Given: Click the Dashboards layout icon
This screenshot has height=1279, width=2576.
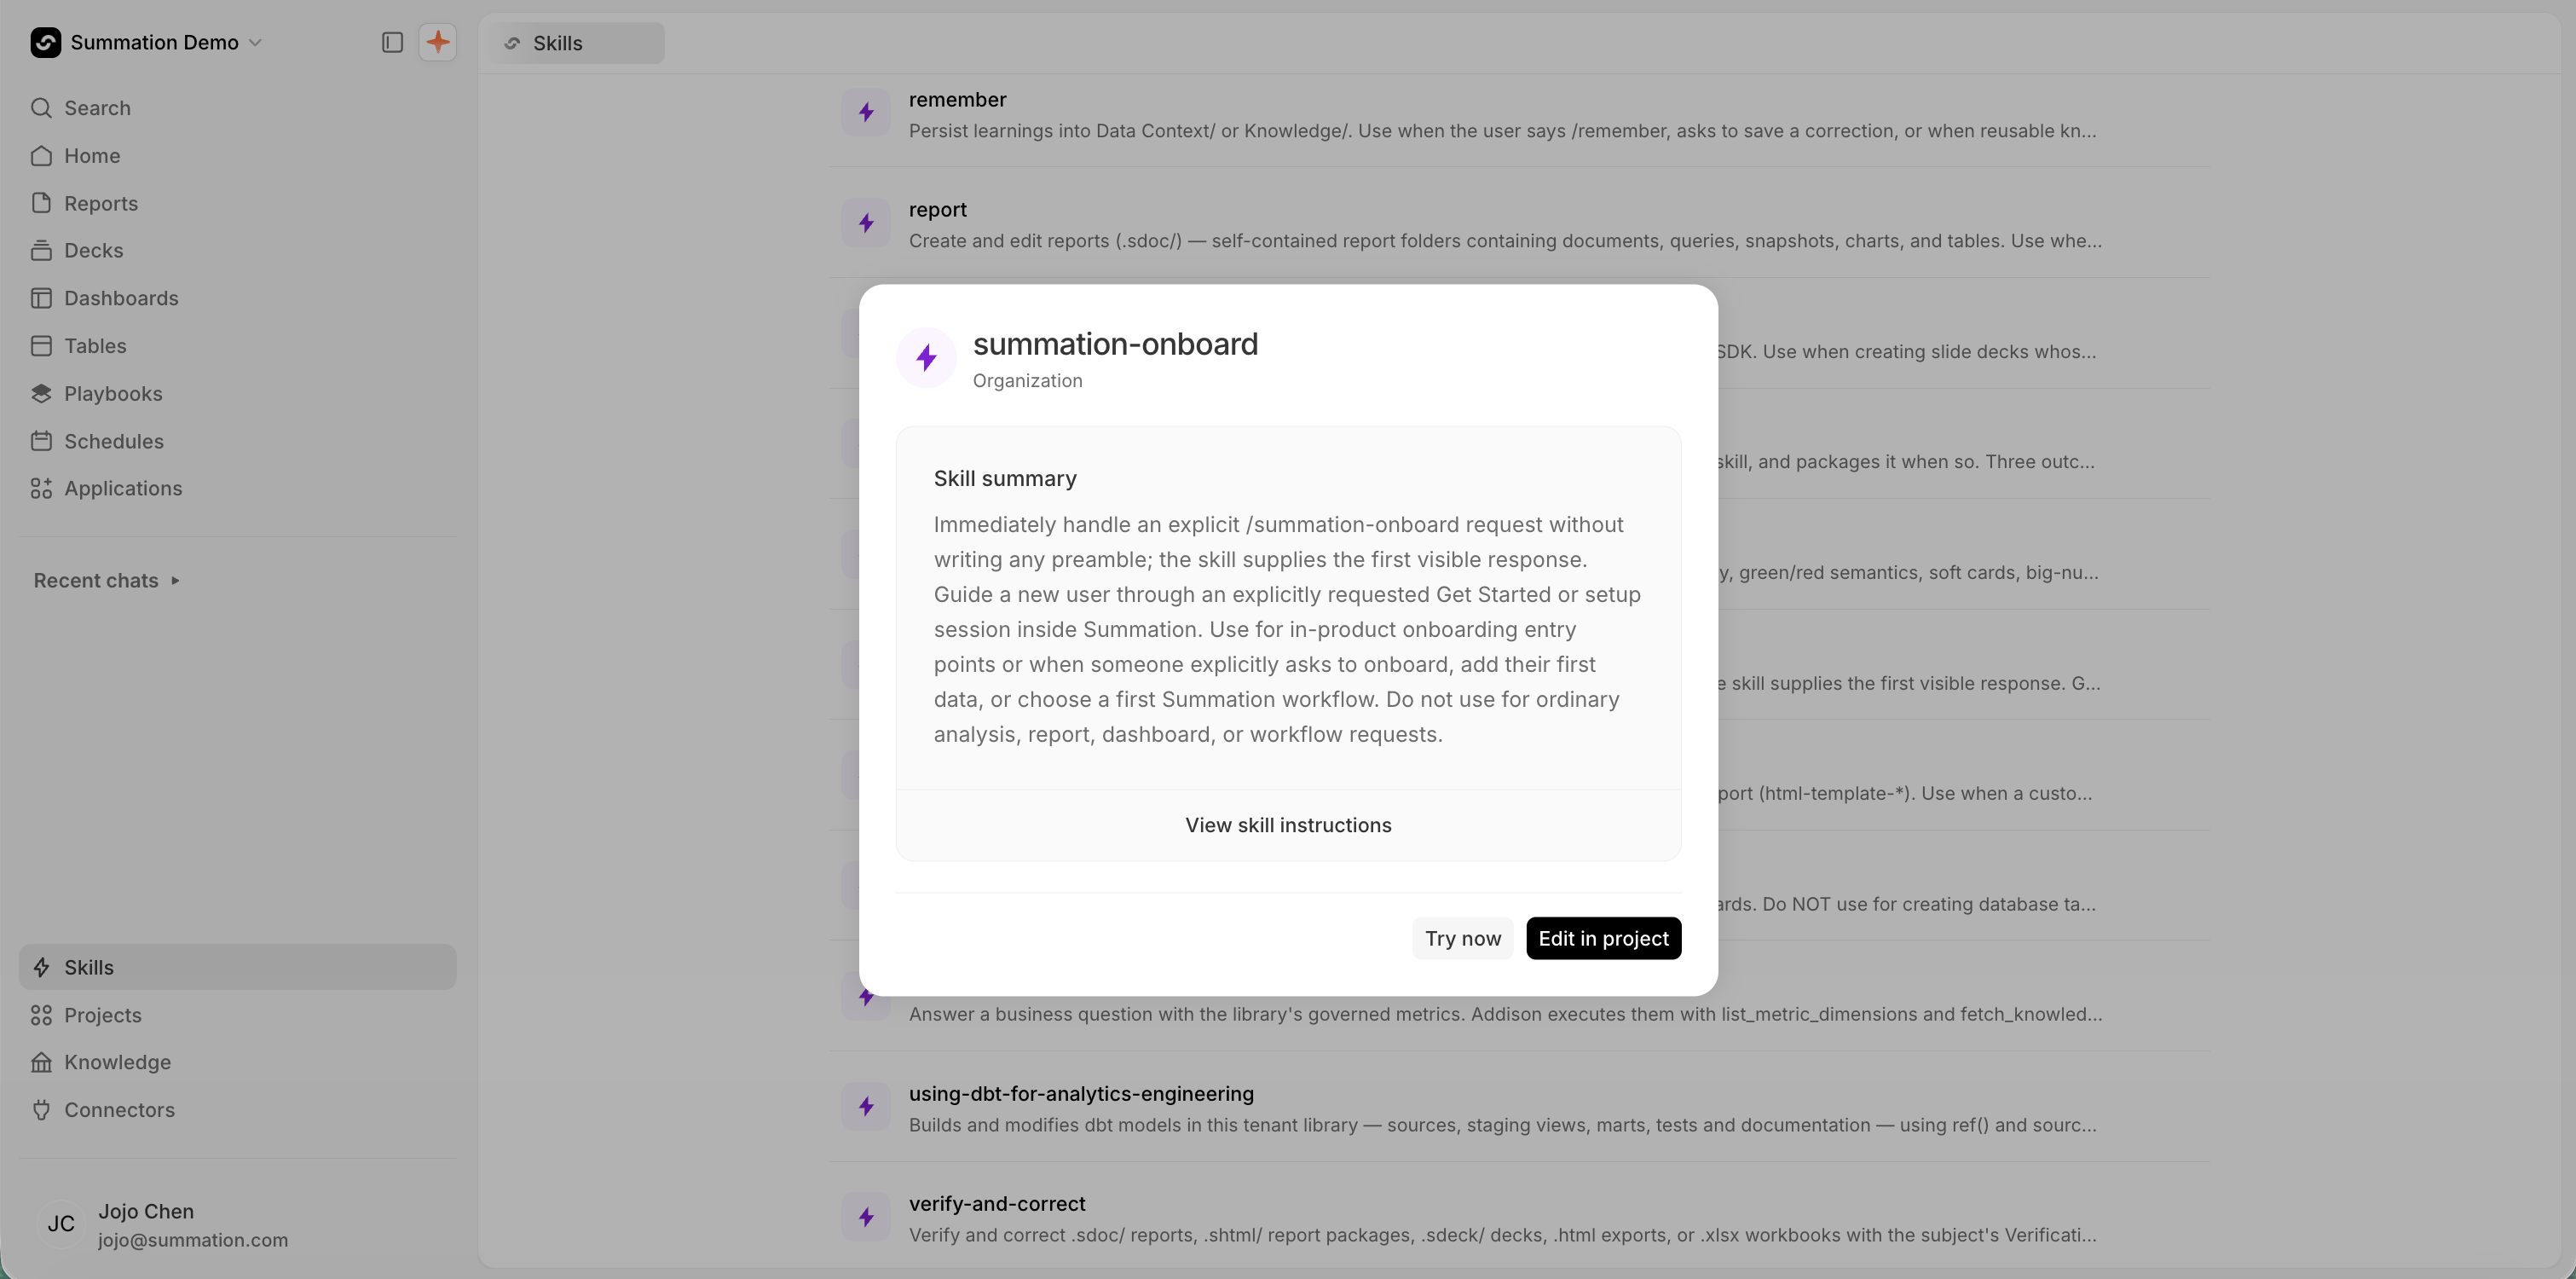Looking at the screenshot, I should tap(41, 298).
